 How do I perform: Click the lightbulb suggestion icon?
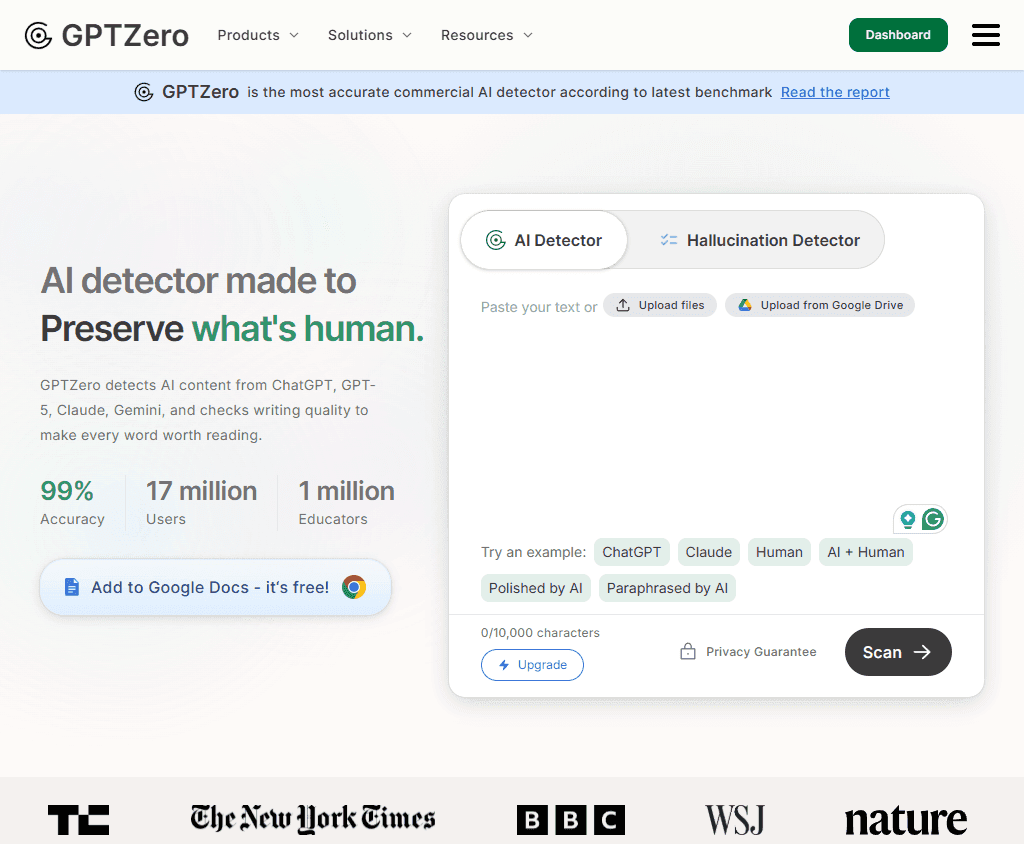[x=907, y=519]
